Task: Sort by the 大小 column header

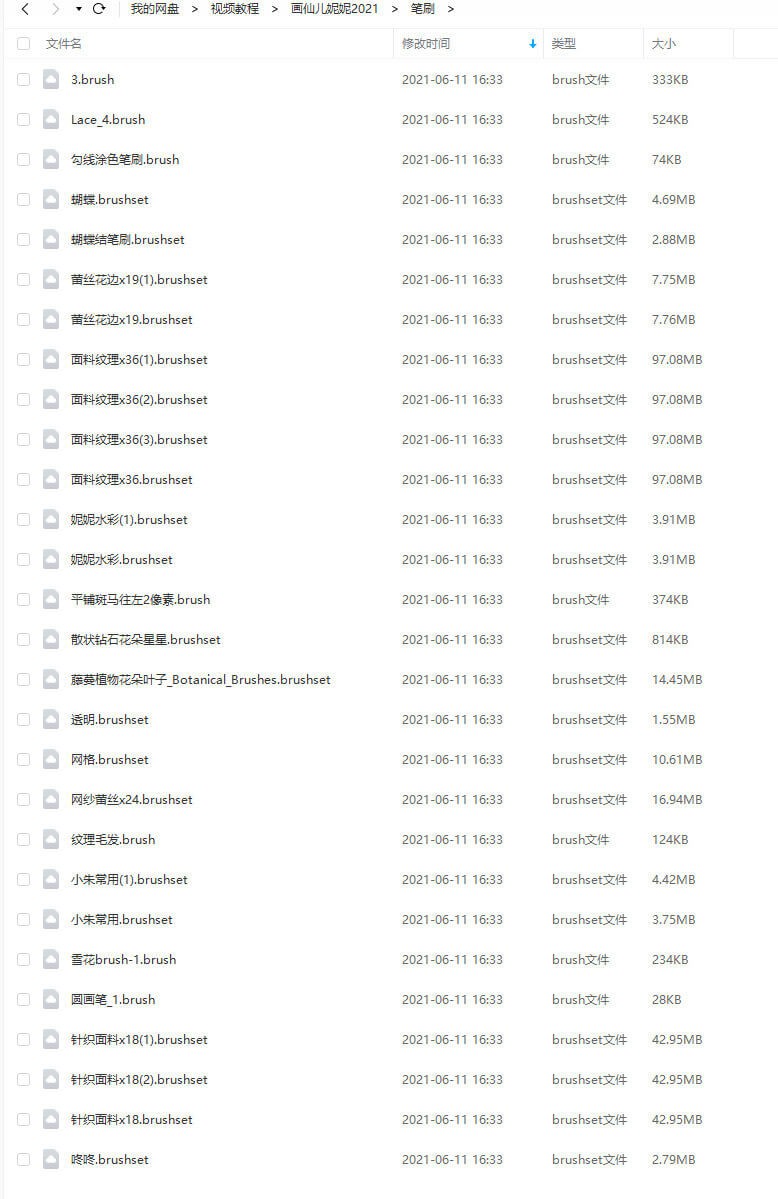Action: (x=664, y=44)
